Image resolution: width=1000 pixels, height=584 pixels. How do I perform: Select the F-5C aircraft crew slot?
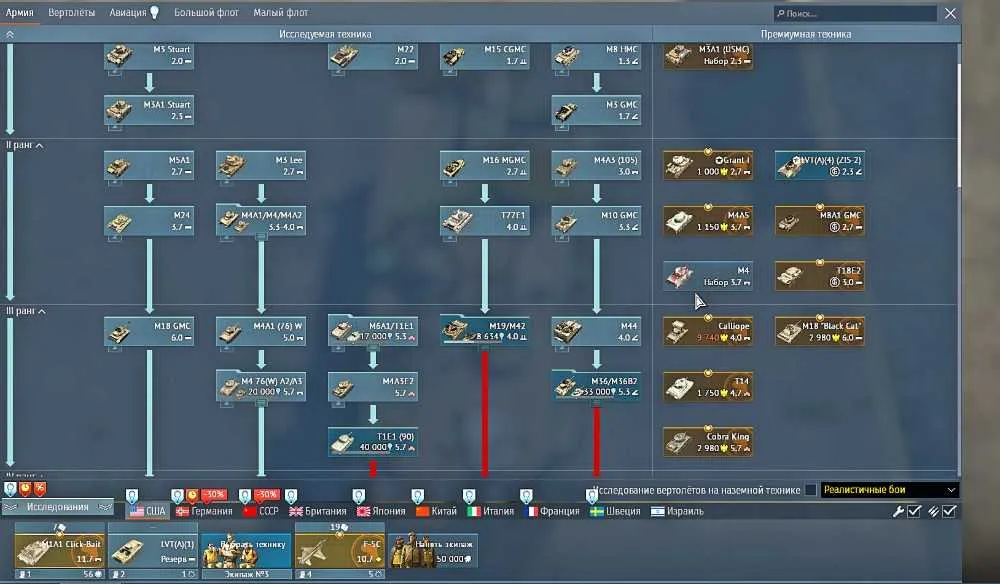339,549
